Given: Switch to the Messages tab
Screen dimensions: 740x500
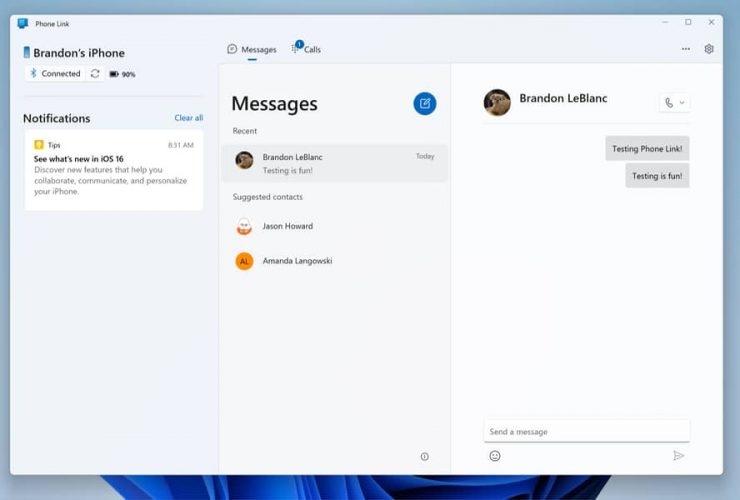Looking at the screenshot, I should click(x=252, y=49).
